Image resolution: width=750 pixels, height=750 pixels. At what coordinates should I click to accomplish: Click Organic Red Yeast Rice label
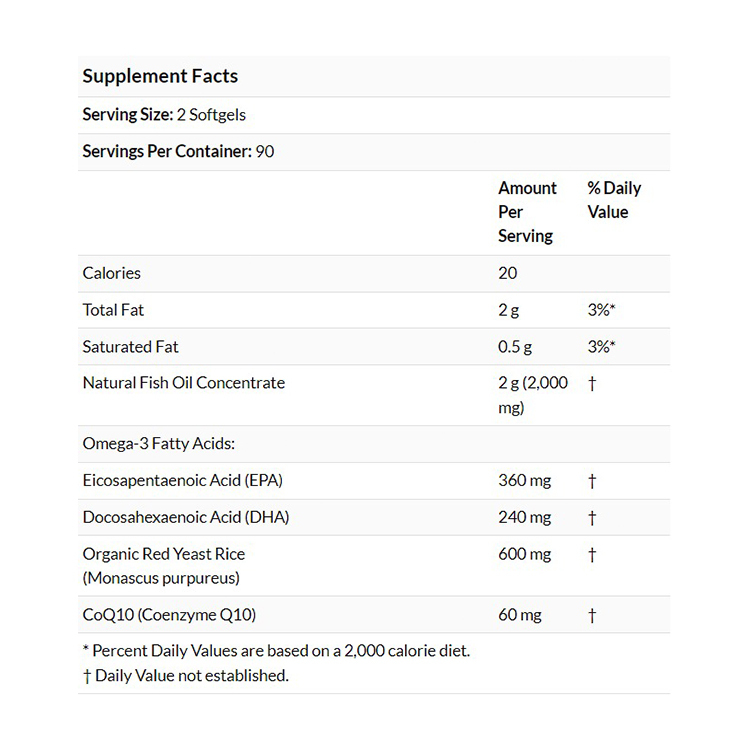point(164,554)
